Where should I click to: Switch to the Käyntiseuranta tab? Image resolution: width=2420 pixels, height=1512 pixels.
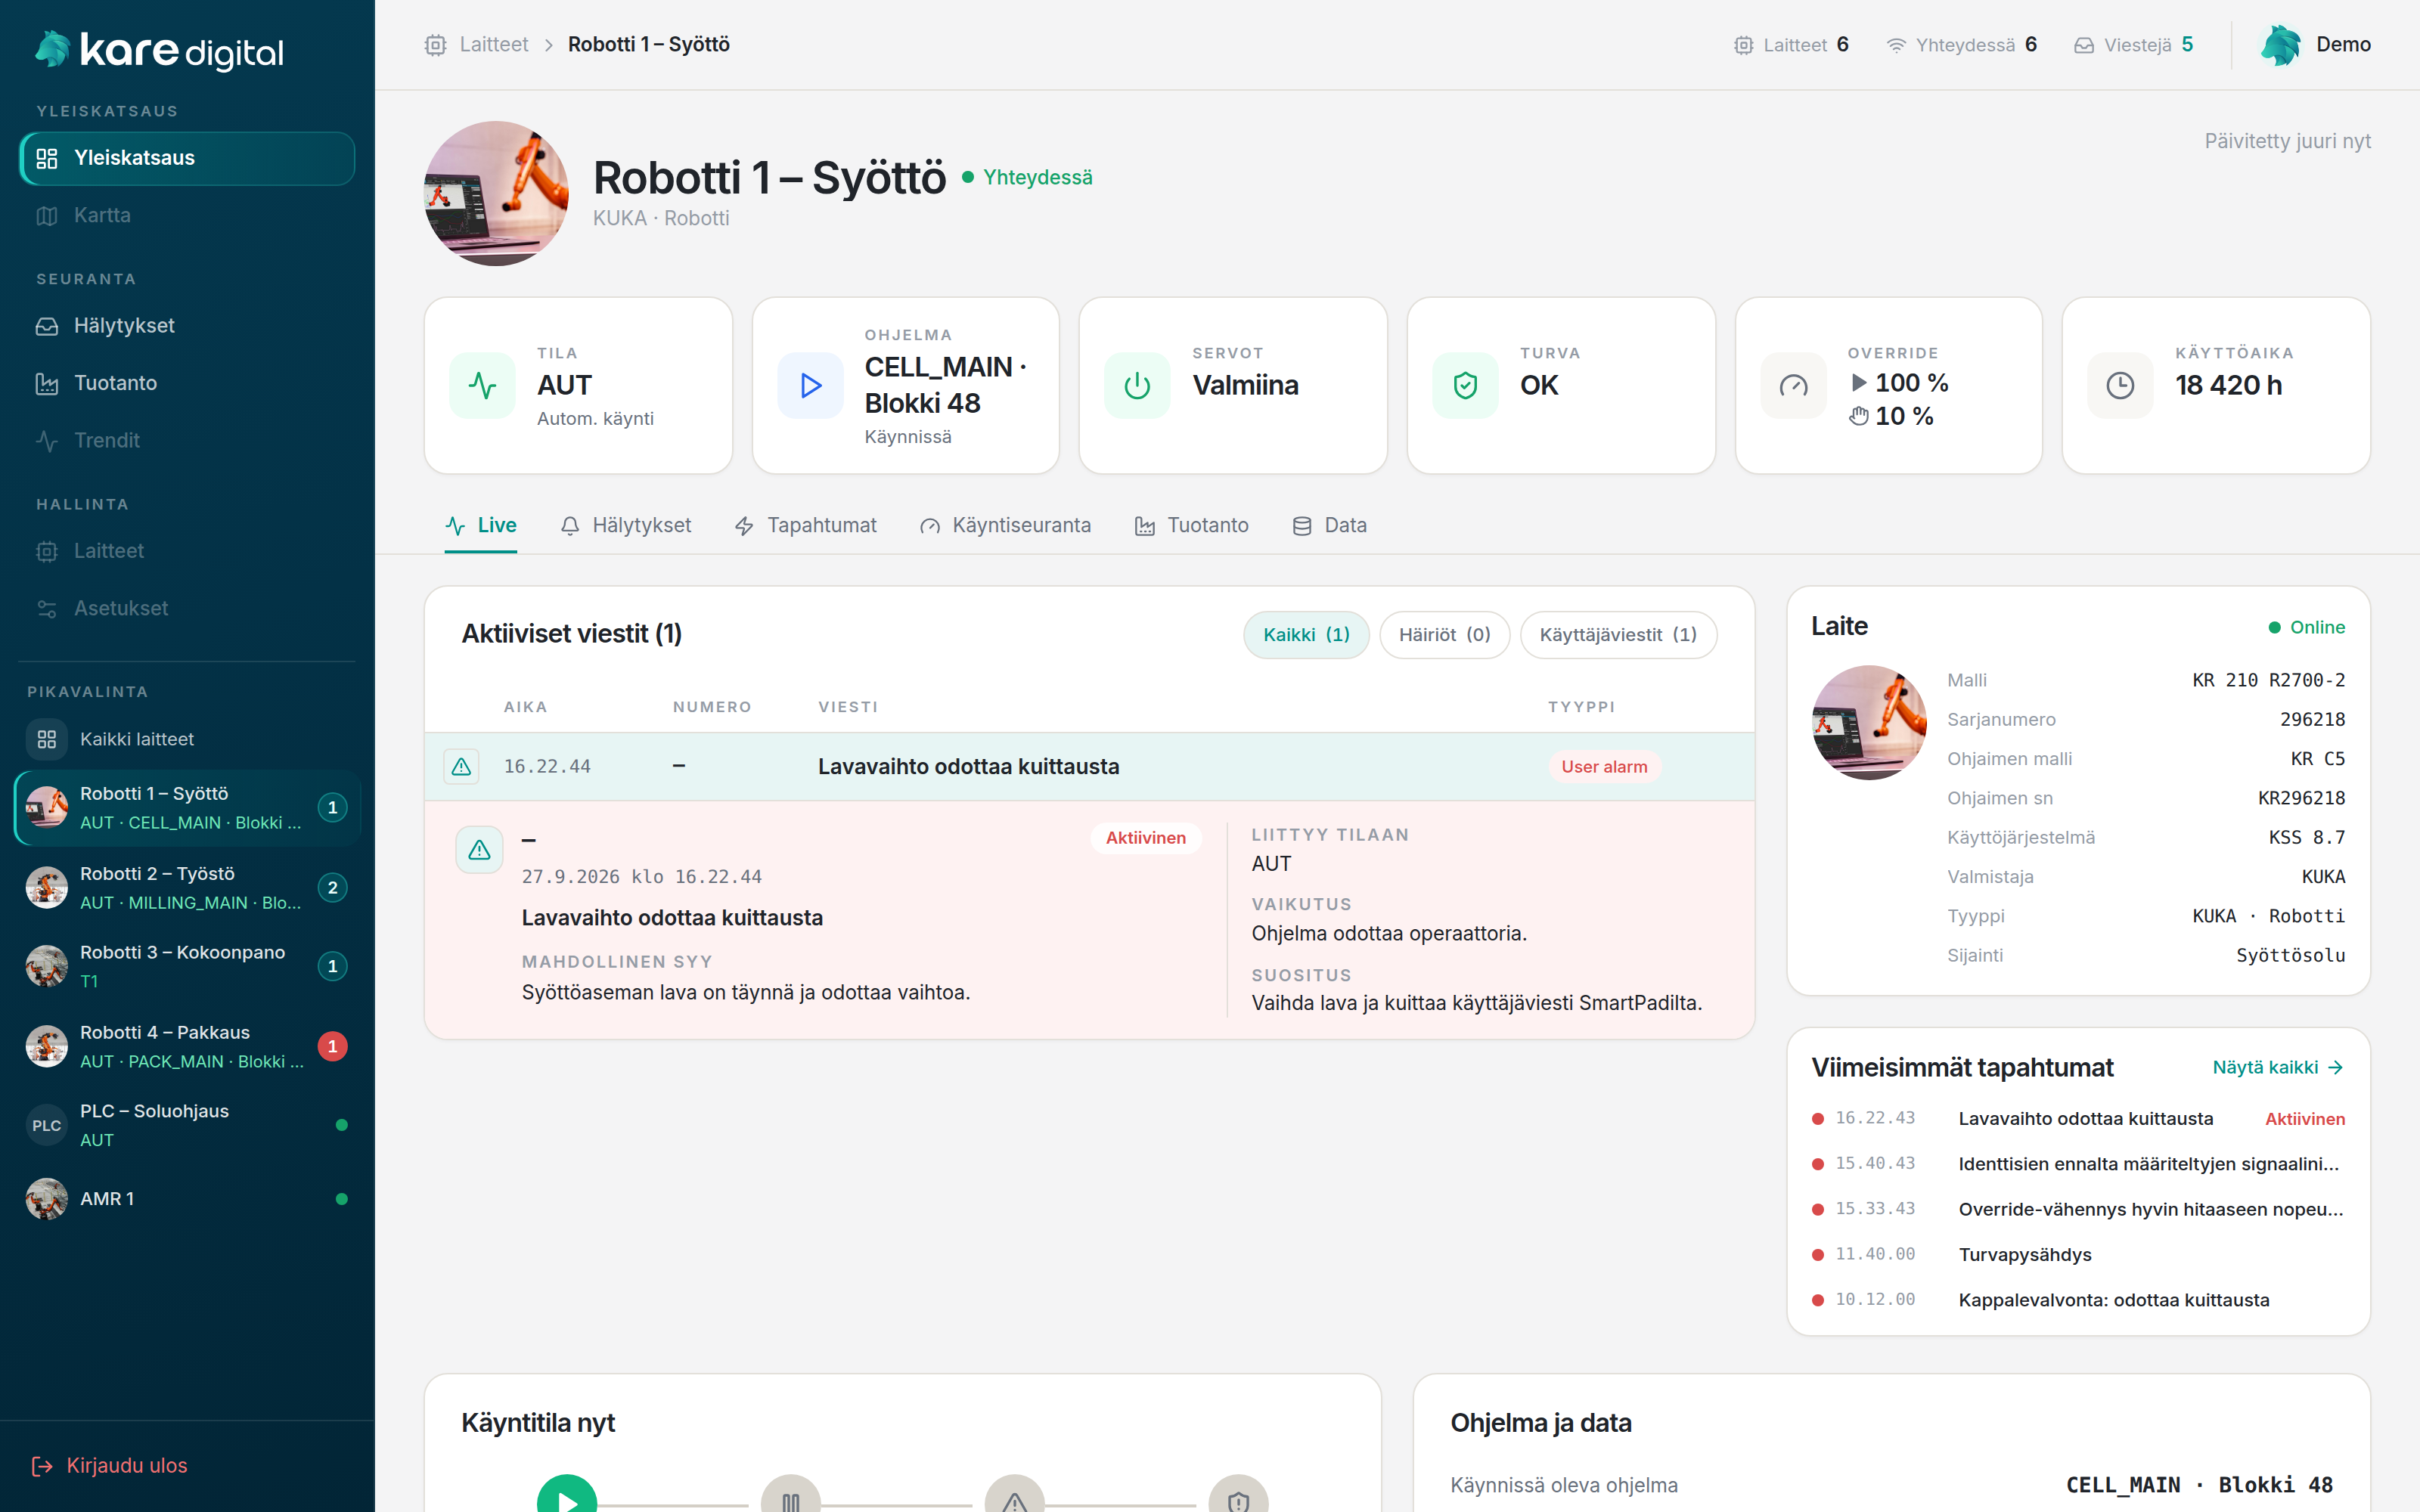coord(1005,526)
